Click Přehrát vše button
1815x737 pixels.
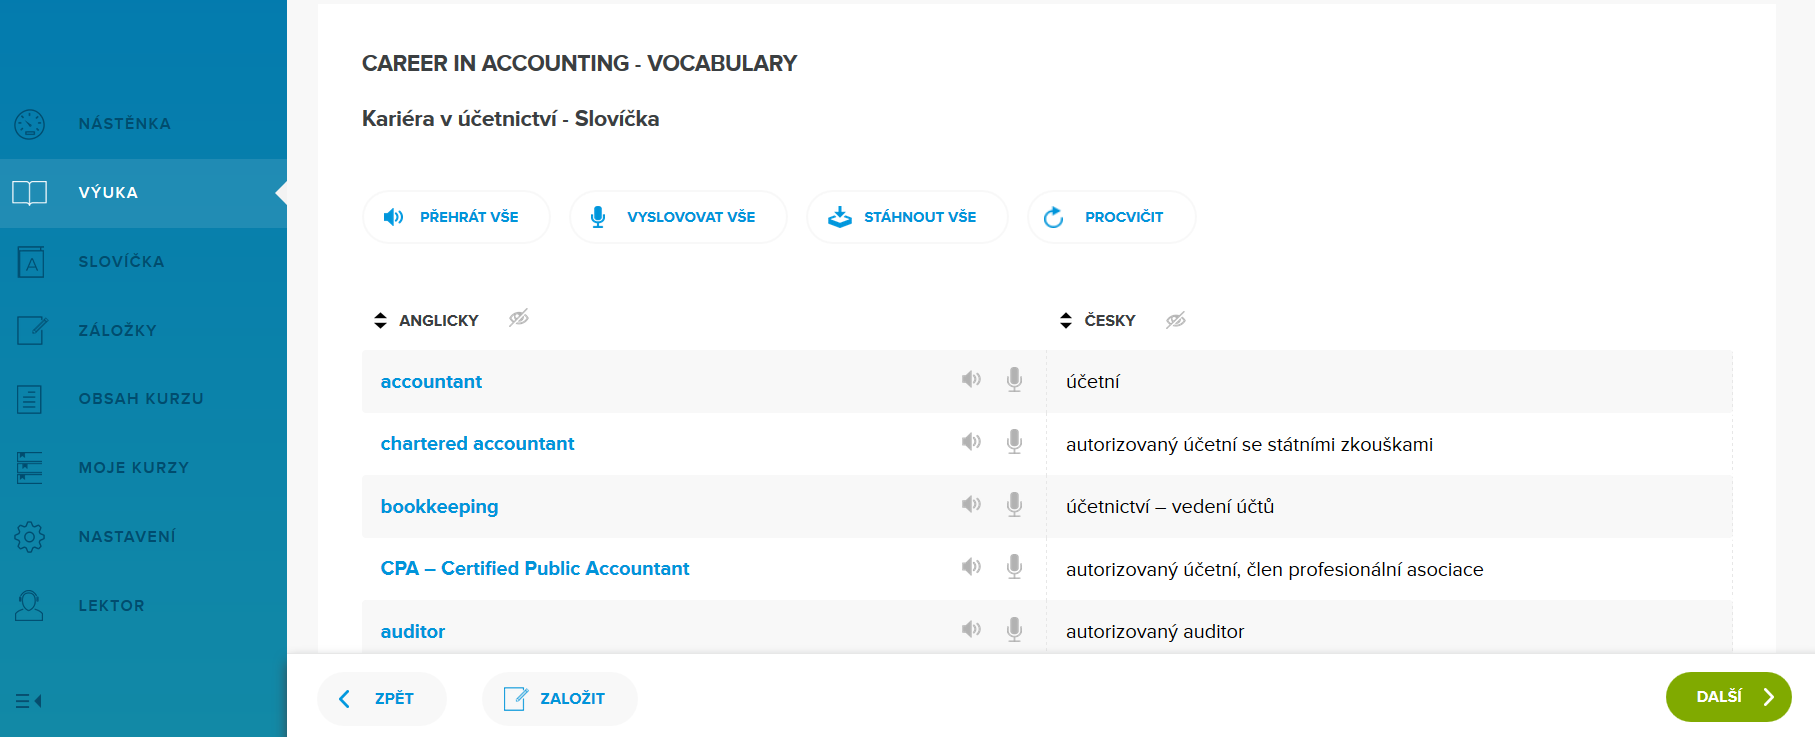[x=456, y=217]
